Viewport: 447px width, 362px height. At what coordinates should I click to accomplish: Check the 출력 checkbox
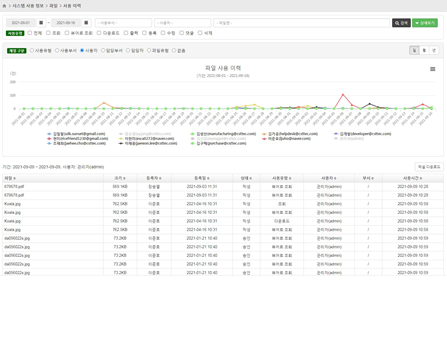click(x=126, y=33)
